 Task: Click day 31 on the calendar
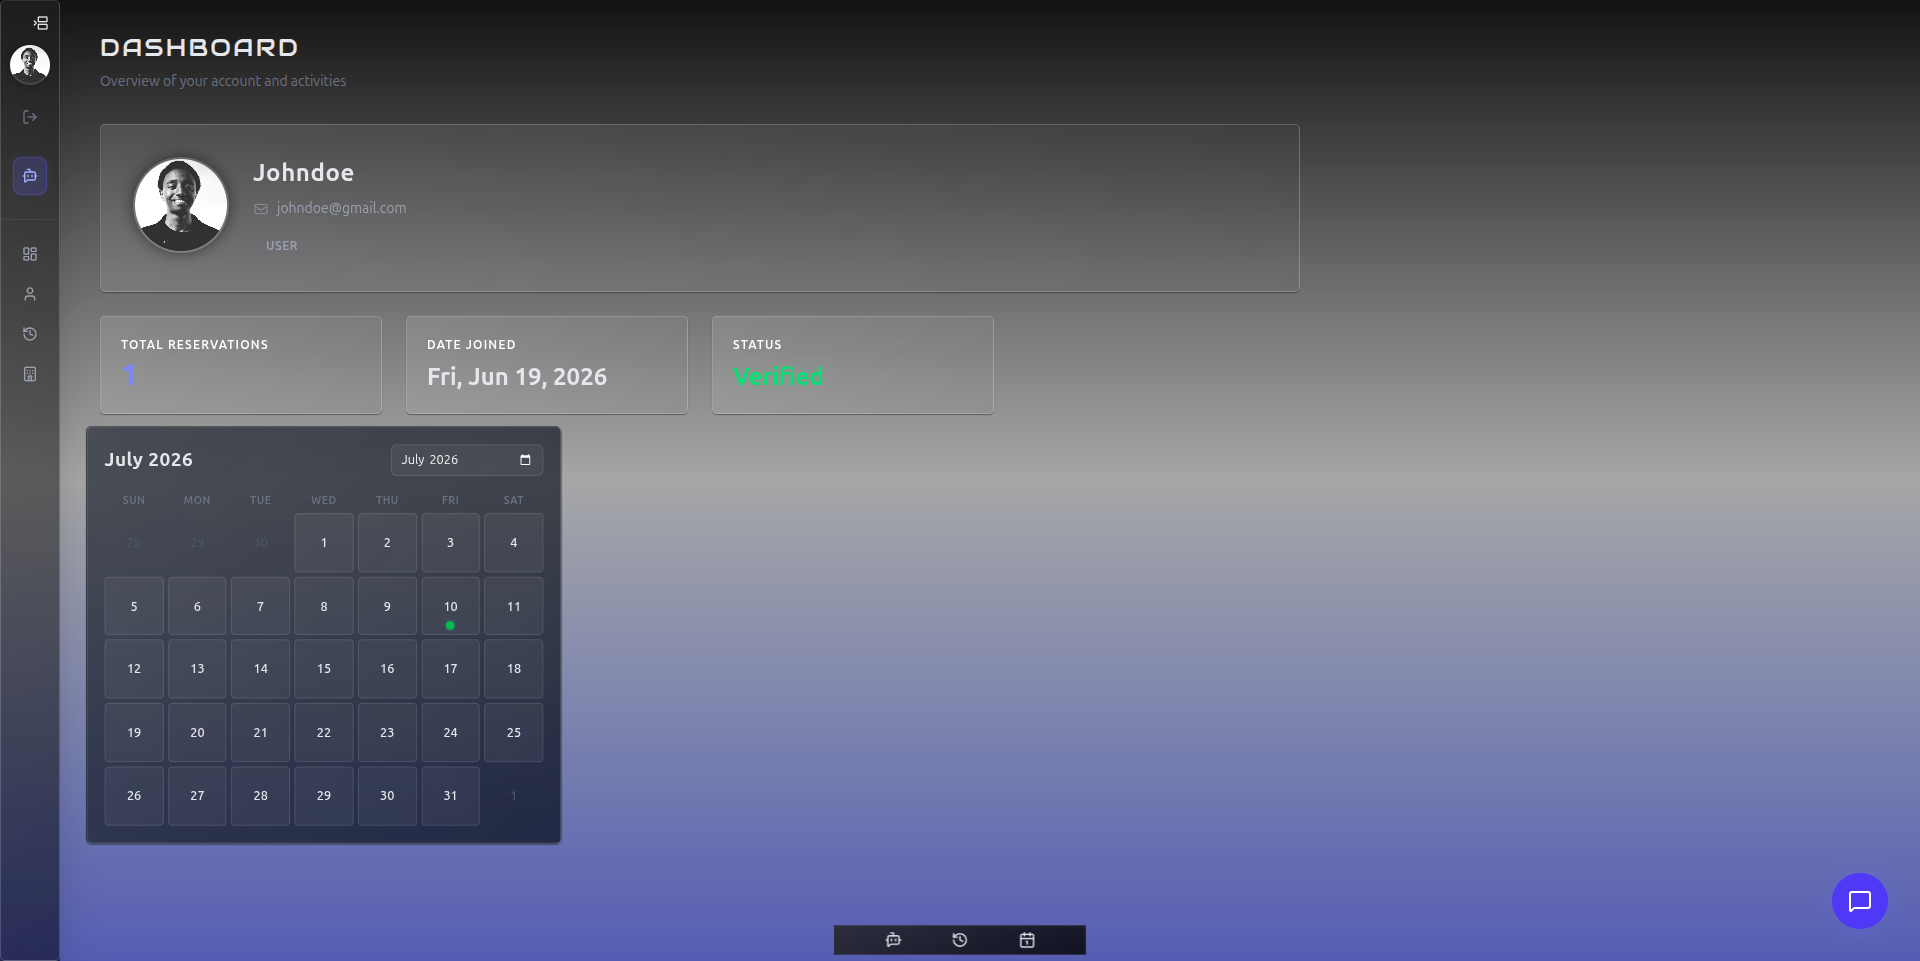(450, 796)
